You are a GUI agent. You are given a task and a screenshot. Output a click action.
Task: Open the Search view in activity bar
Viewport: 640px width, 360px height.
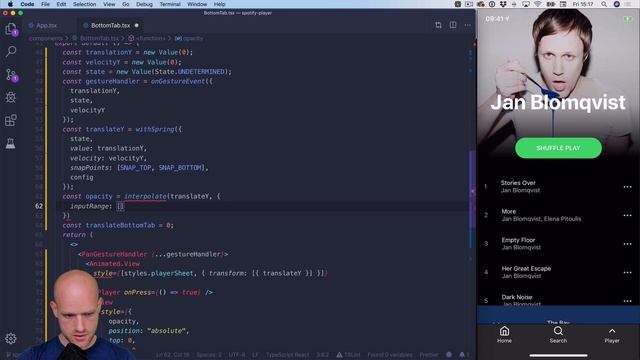[11, 51]
